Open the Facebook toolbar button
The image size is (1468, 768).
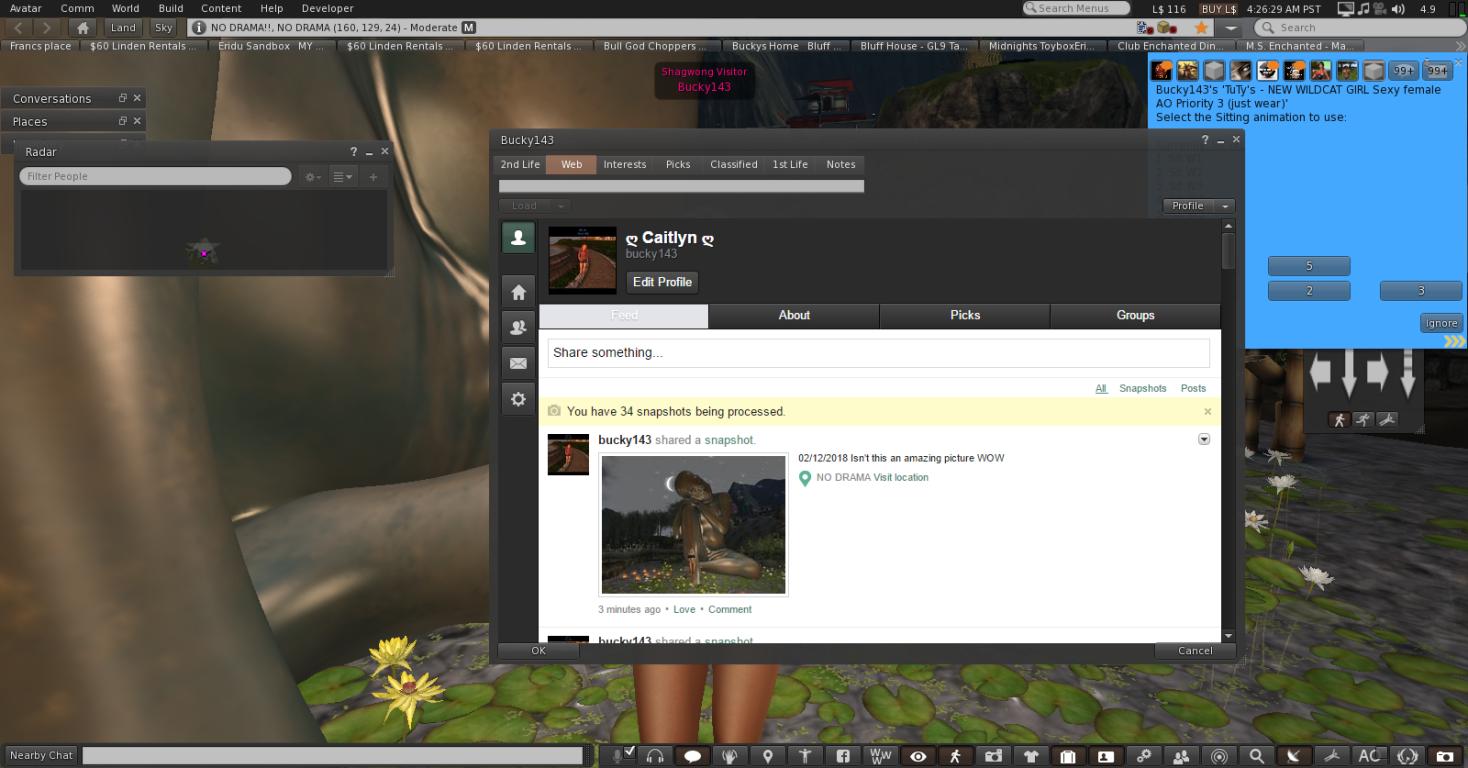[x=843, y=756]
